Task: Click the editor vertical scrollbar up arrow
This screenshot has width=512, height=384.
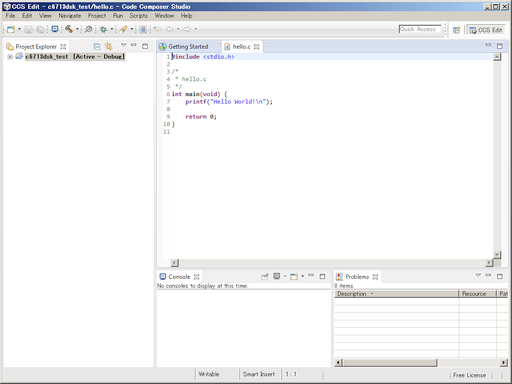Action: (497, 57)
